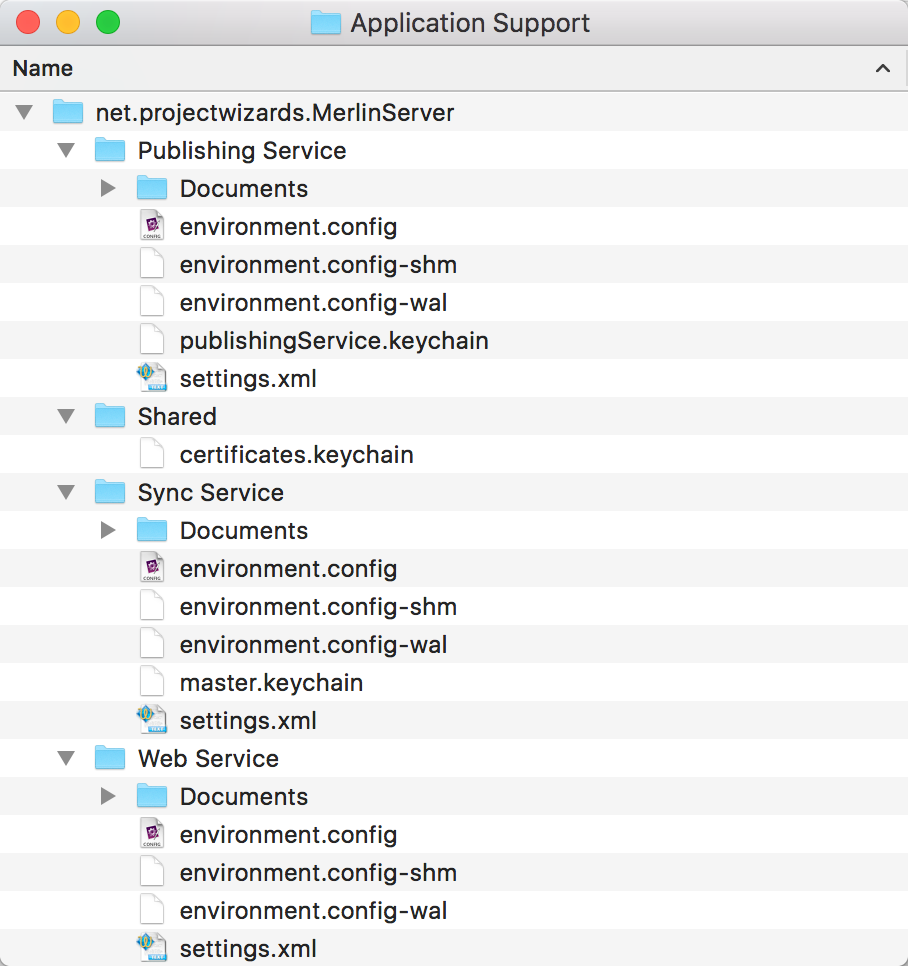Sort by the Name column header

click(454, 68)
